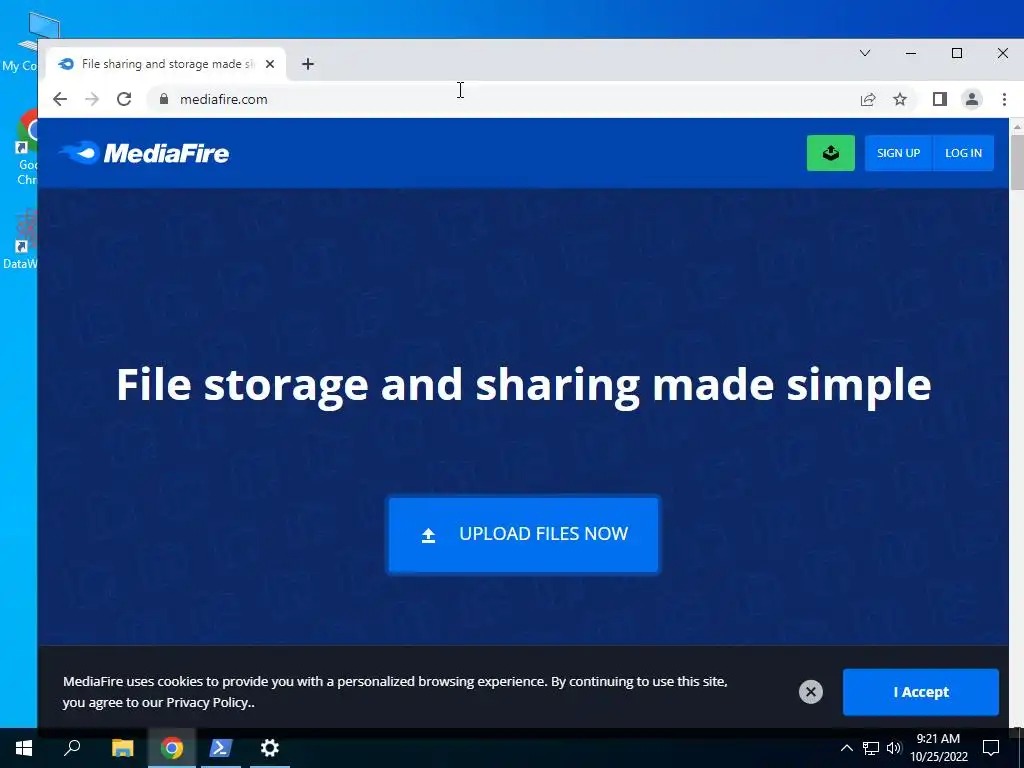The height and width of the screenshot is (768, 1024).
Task: Open Chrome side panel
Action: click(x=940, y=99)
